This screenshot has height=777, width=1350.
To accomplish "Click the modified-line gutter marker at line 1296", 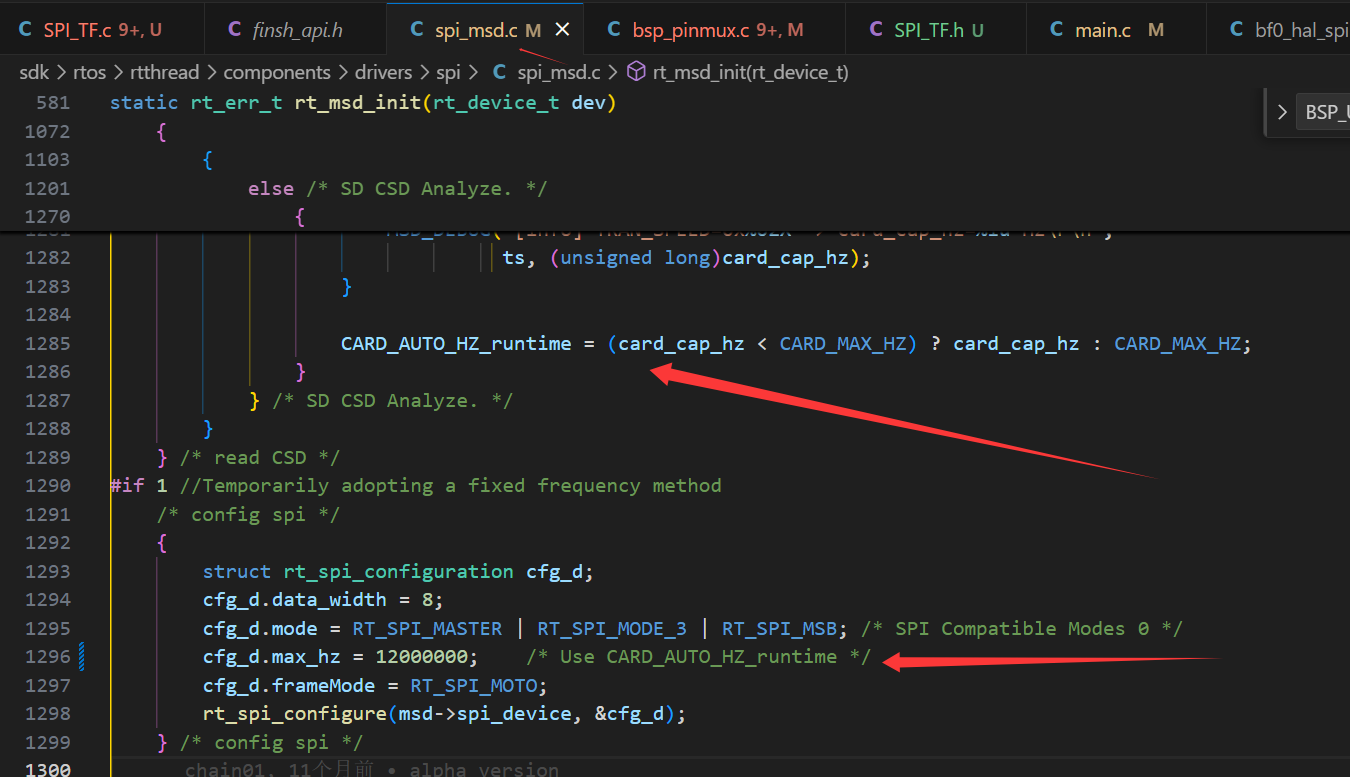I will [81, 657].
